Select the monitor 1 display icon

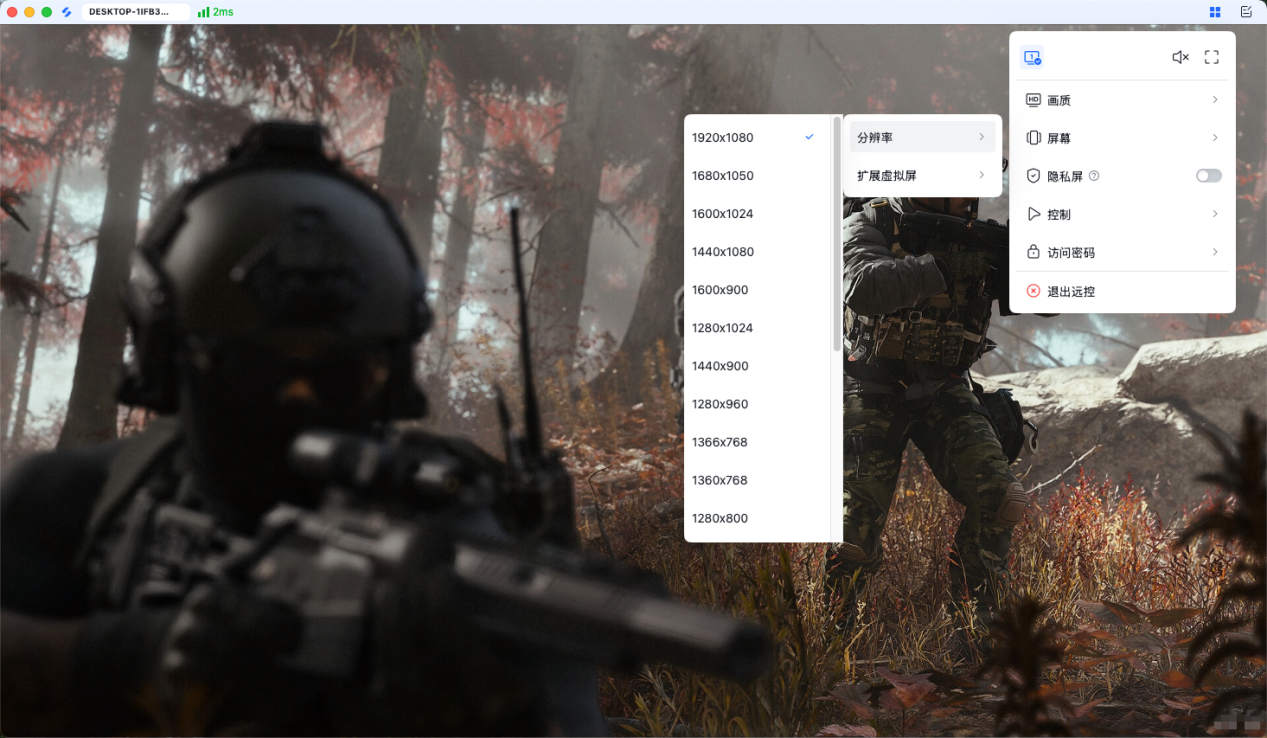coord(1032,58)
